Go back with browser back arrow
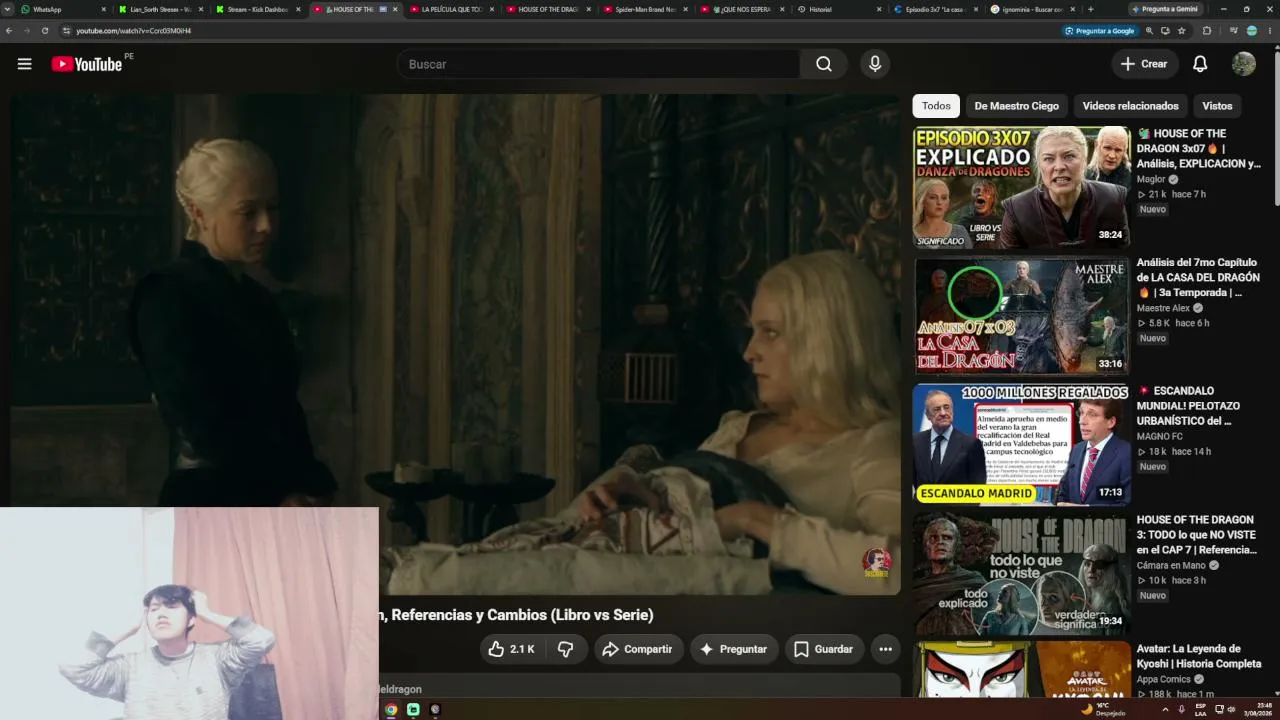Image resolution: width=1280 pixels, height=720 pixels. pos(9,31)
